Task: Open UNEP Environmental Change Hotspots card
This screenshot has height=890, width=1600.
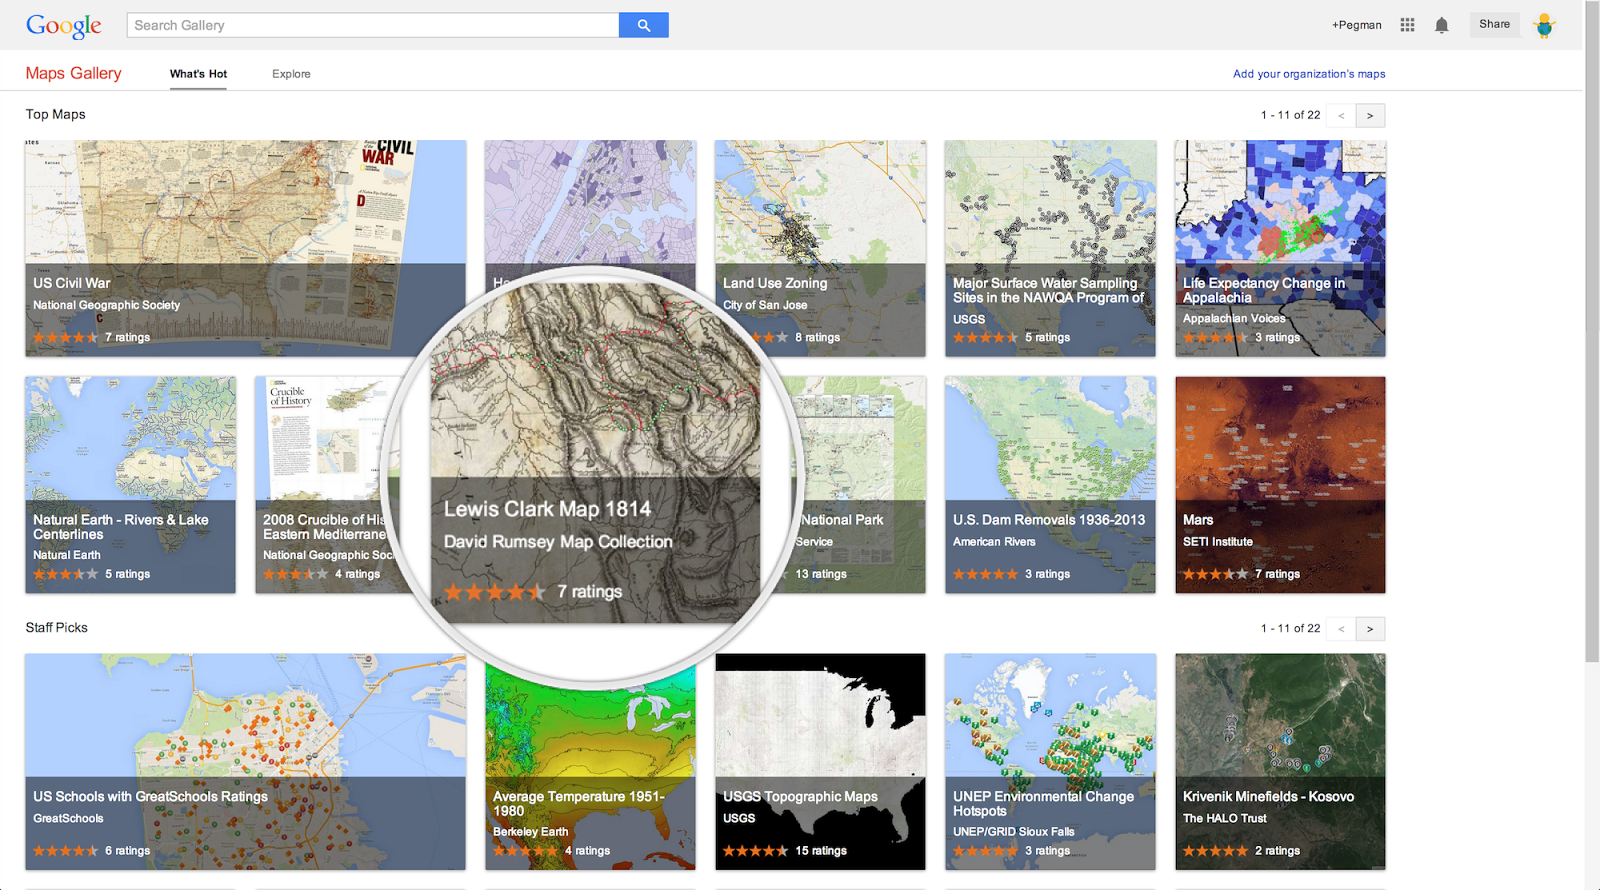Action: tap(1050, 762)
